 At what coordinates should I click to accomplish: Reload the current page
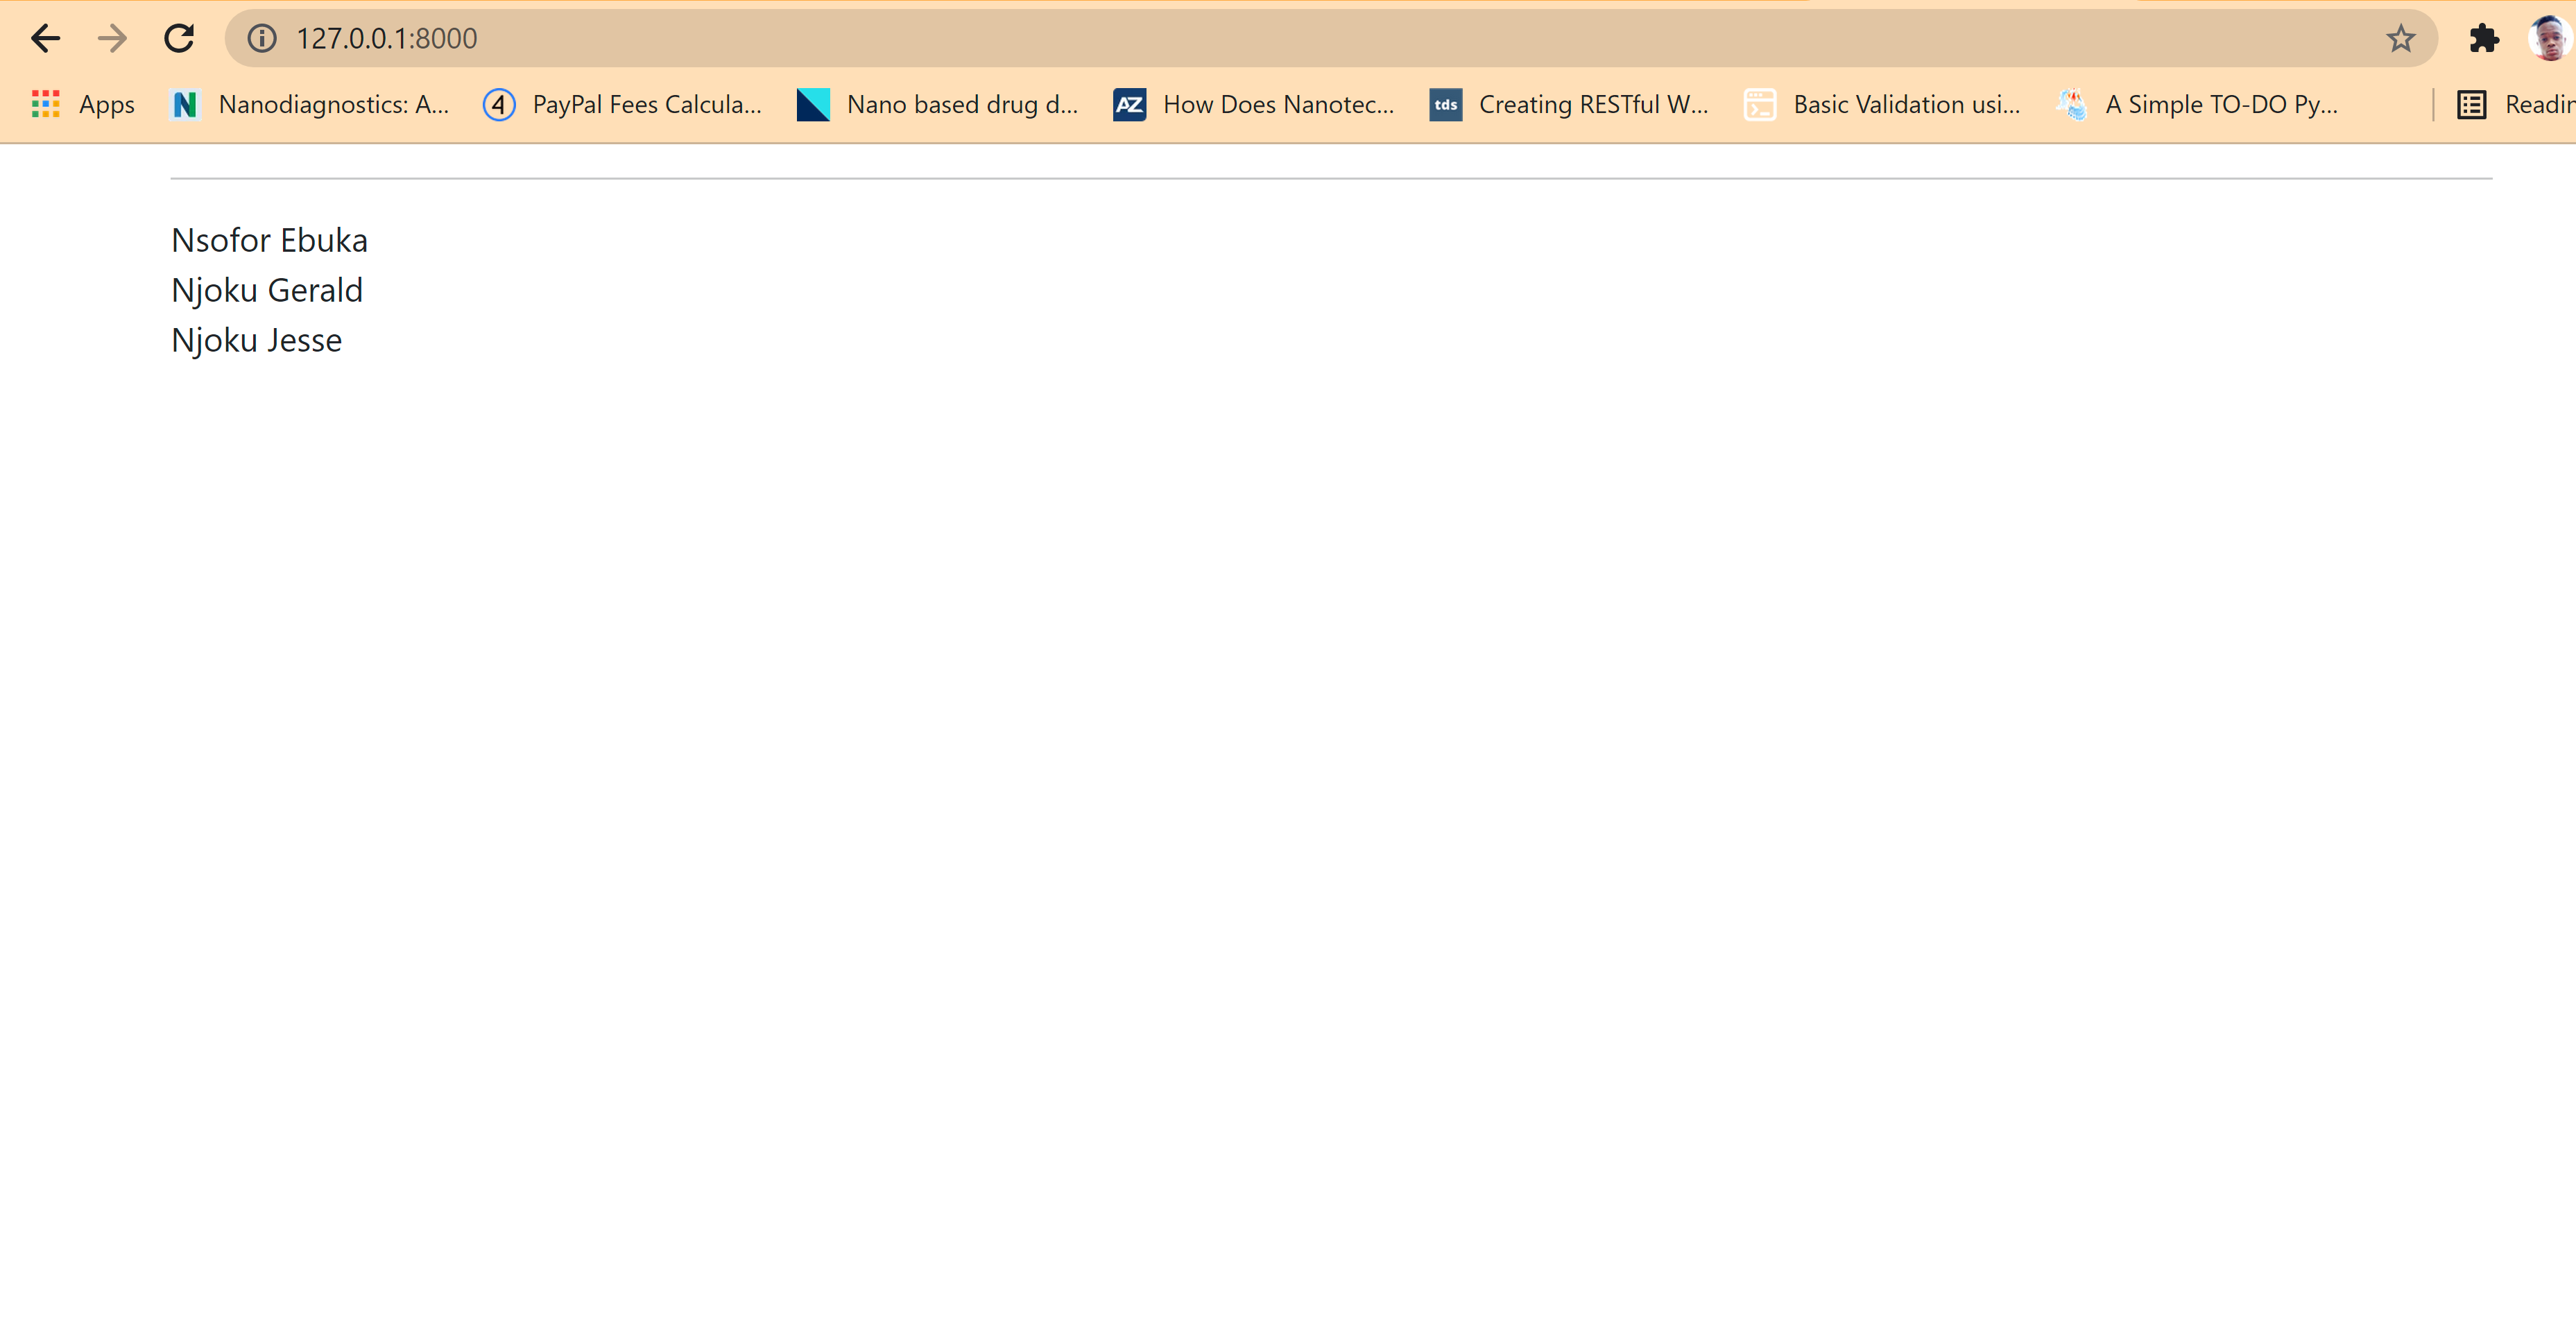coord(179,38)
